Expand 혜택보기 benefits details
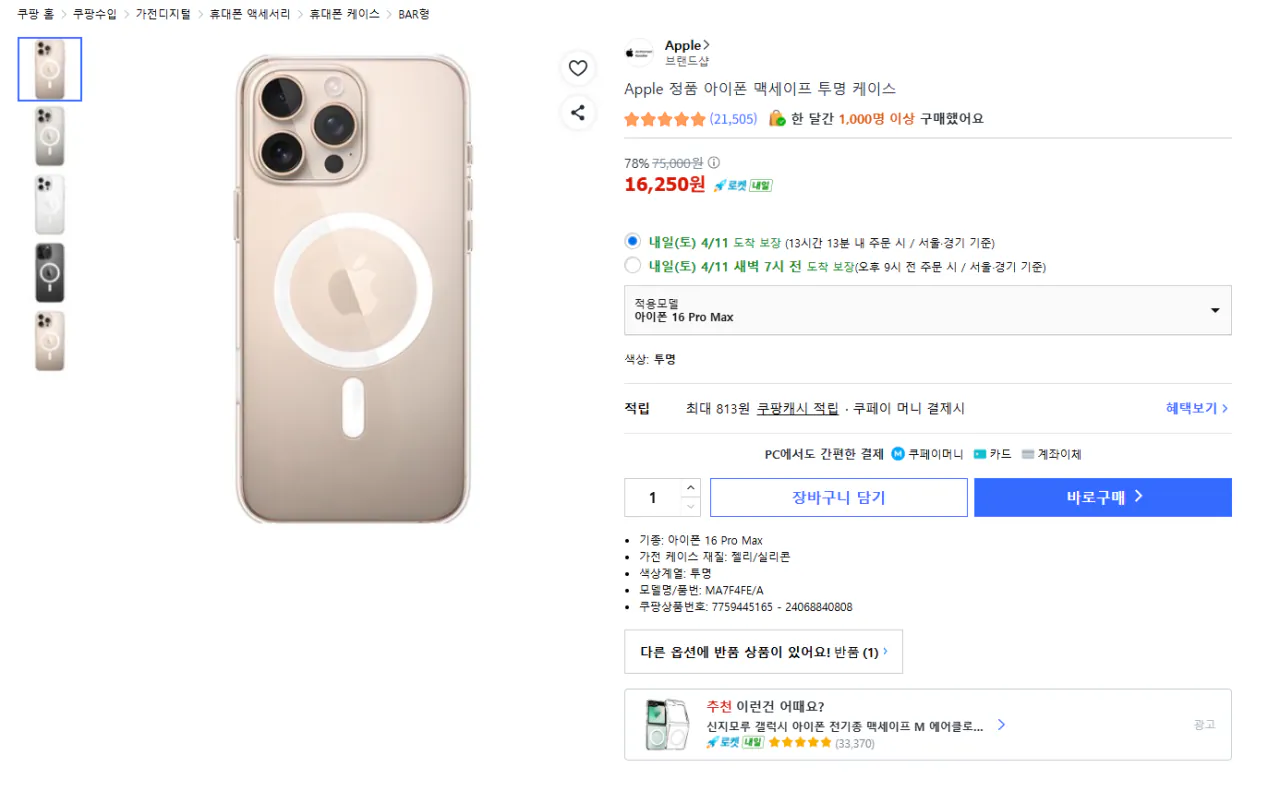 (1195, 407)
